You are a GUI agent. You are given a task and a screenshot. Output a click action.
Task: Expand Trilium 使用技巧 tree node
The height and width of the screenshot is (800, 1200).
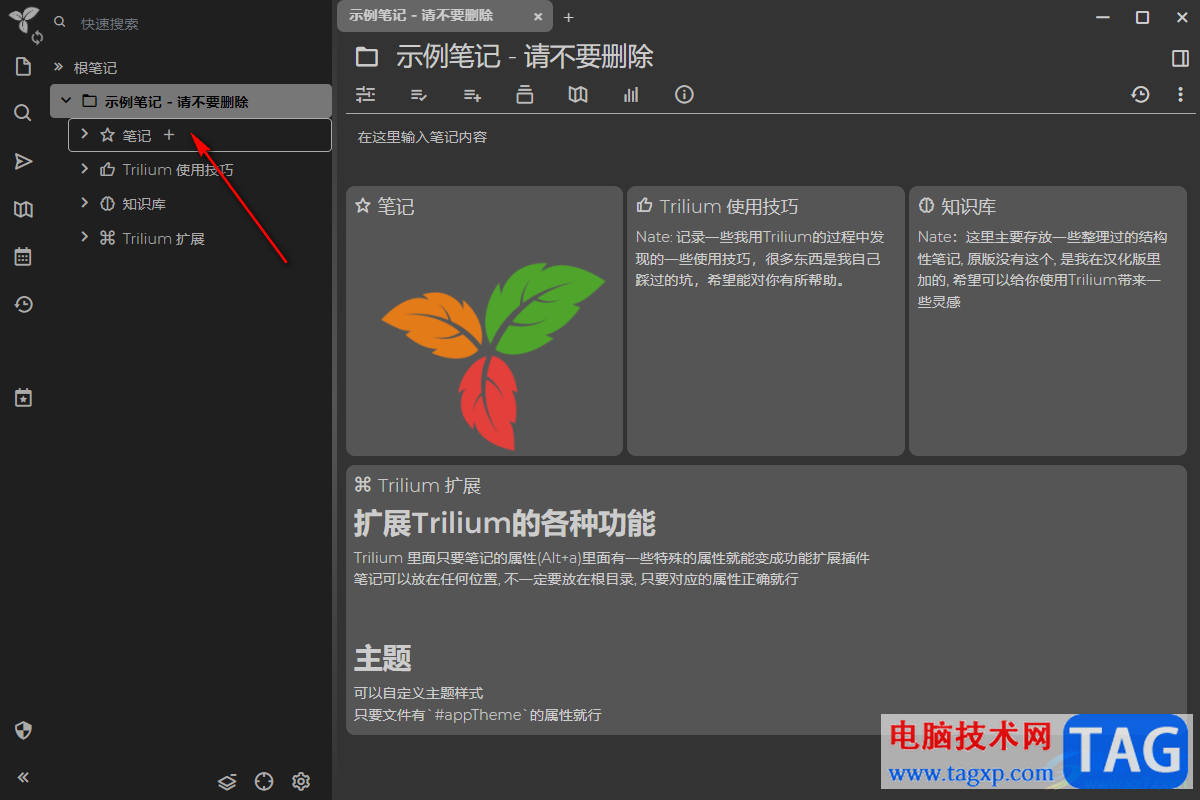tap(85, 169)
